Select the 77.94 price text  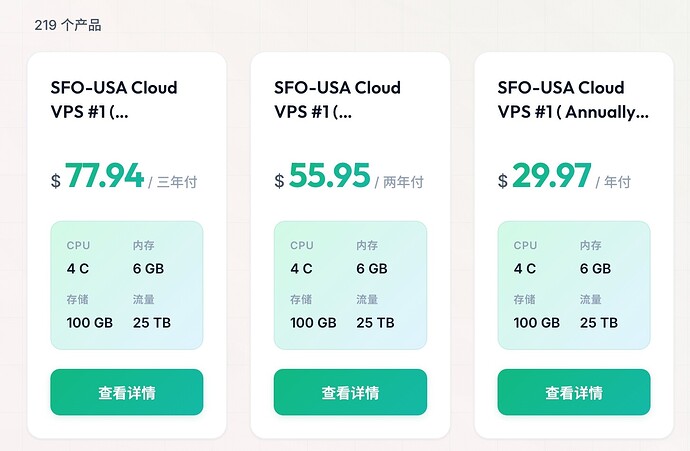tap(104, 176)
